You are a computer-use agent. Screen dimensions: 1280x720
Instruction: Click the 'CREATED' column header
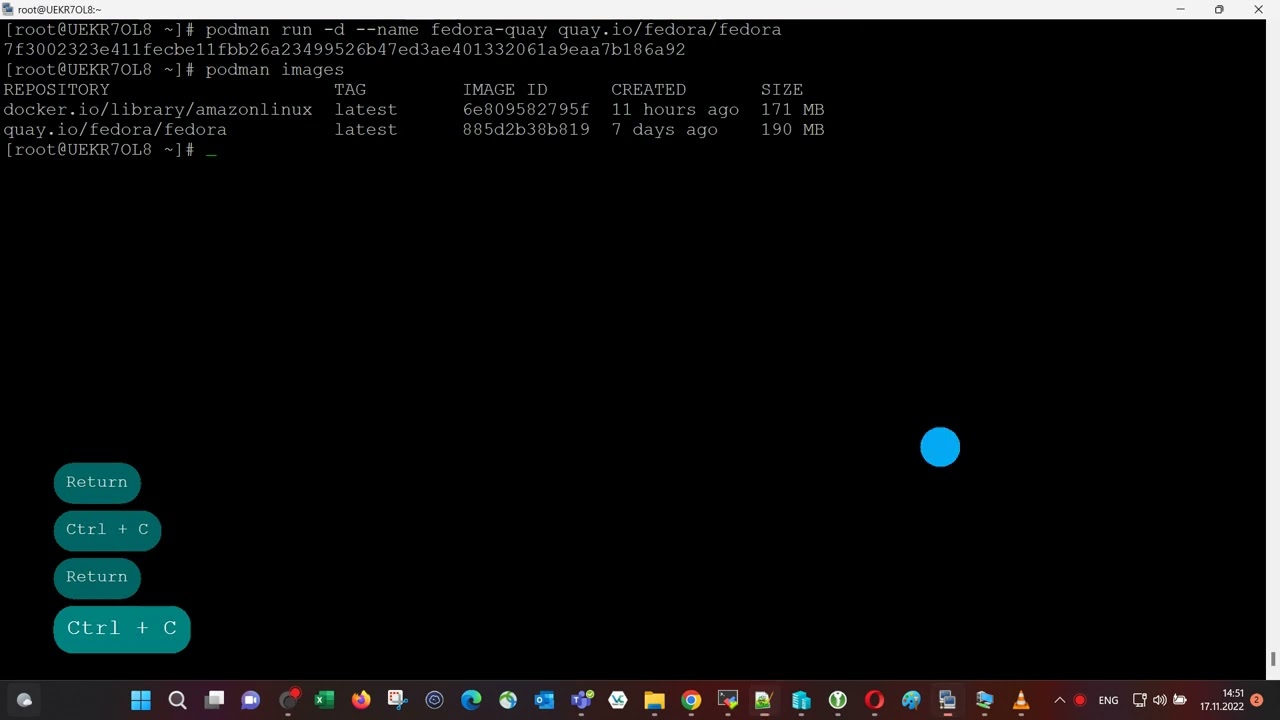(648, 90)
